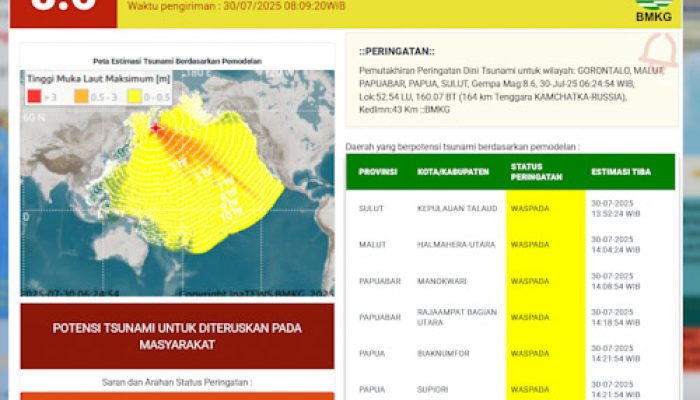Click the notification bell icon in warning box
The image size is (700, 400).
click(658, 50)
